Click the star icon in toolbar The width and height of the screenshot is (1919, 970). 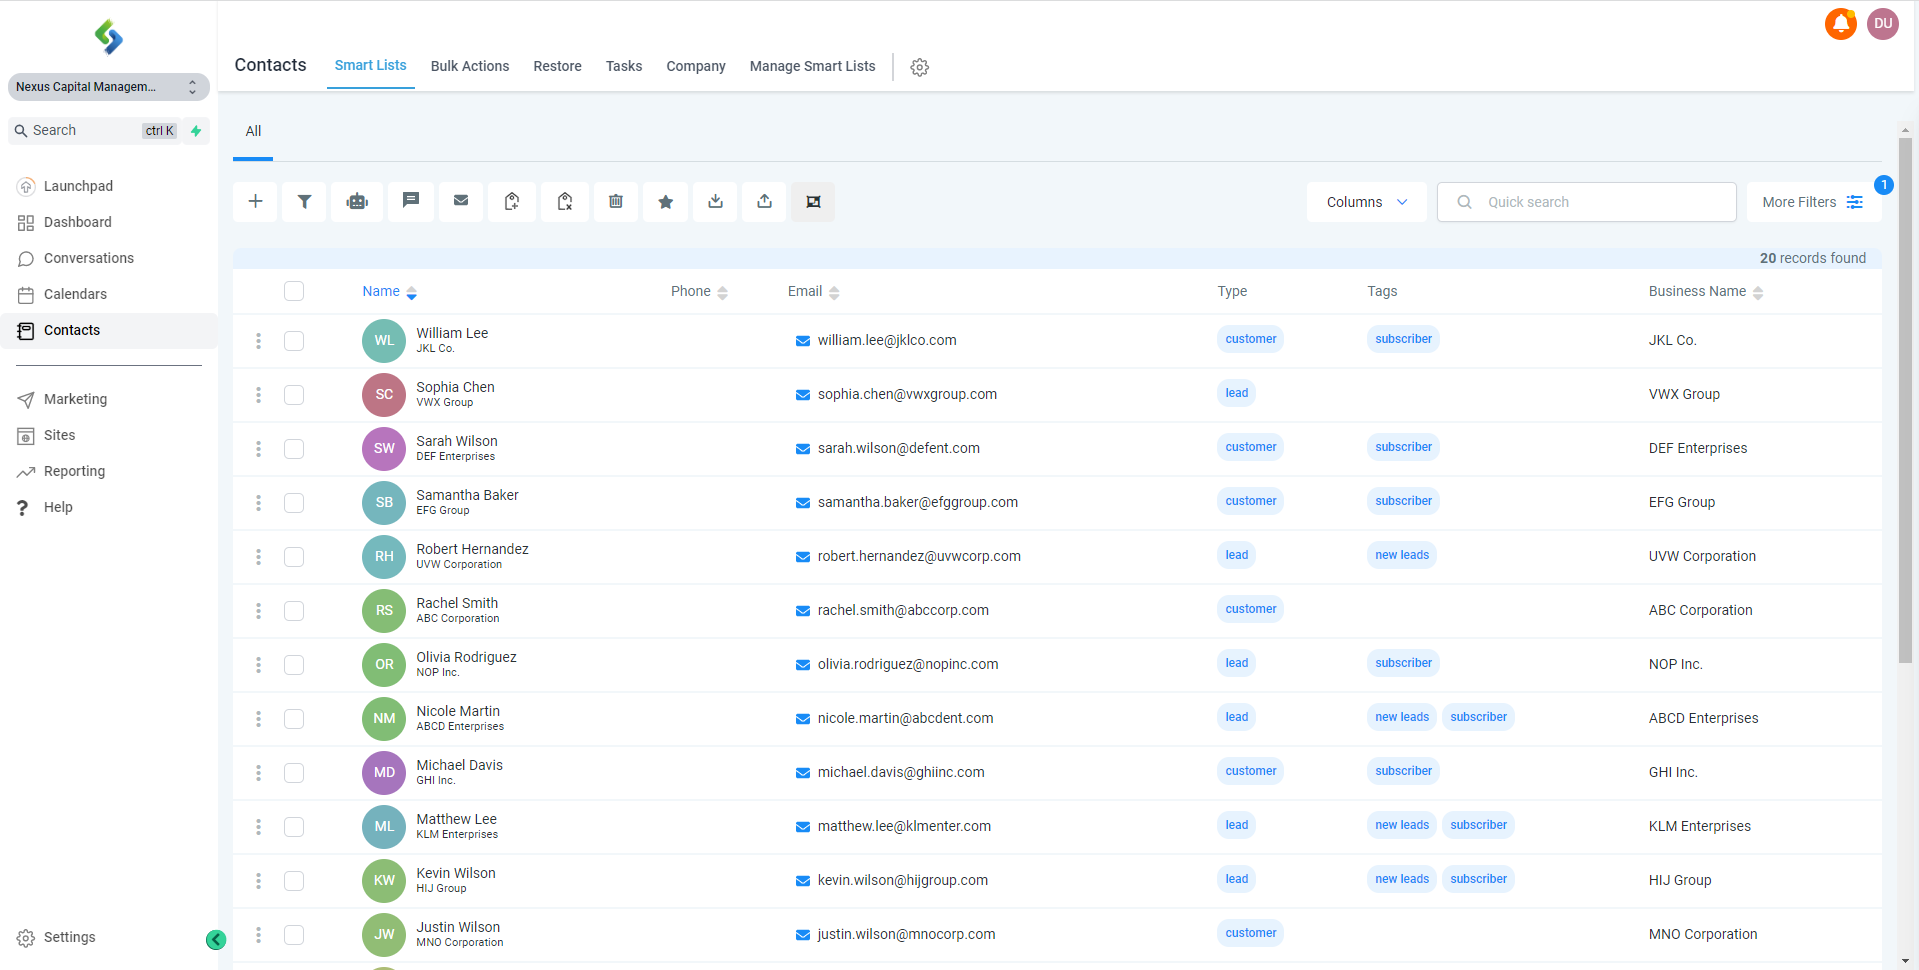point(666,202)
